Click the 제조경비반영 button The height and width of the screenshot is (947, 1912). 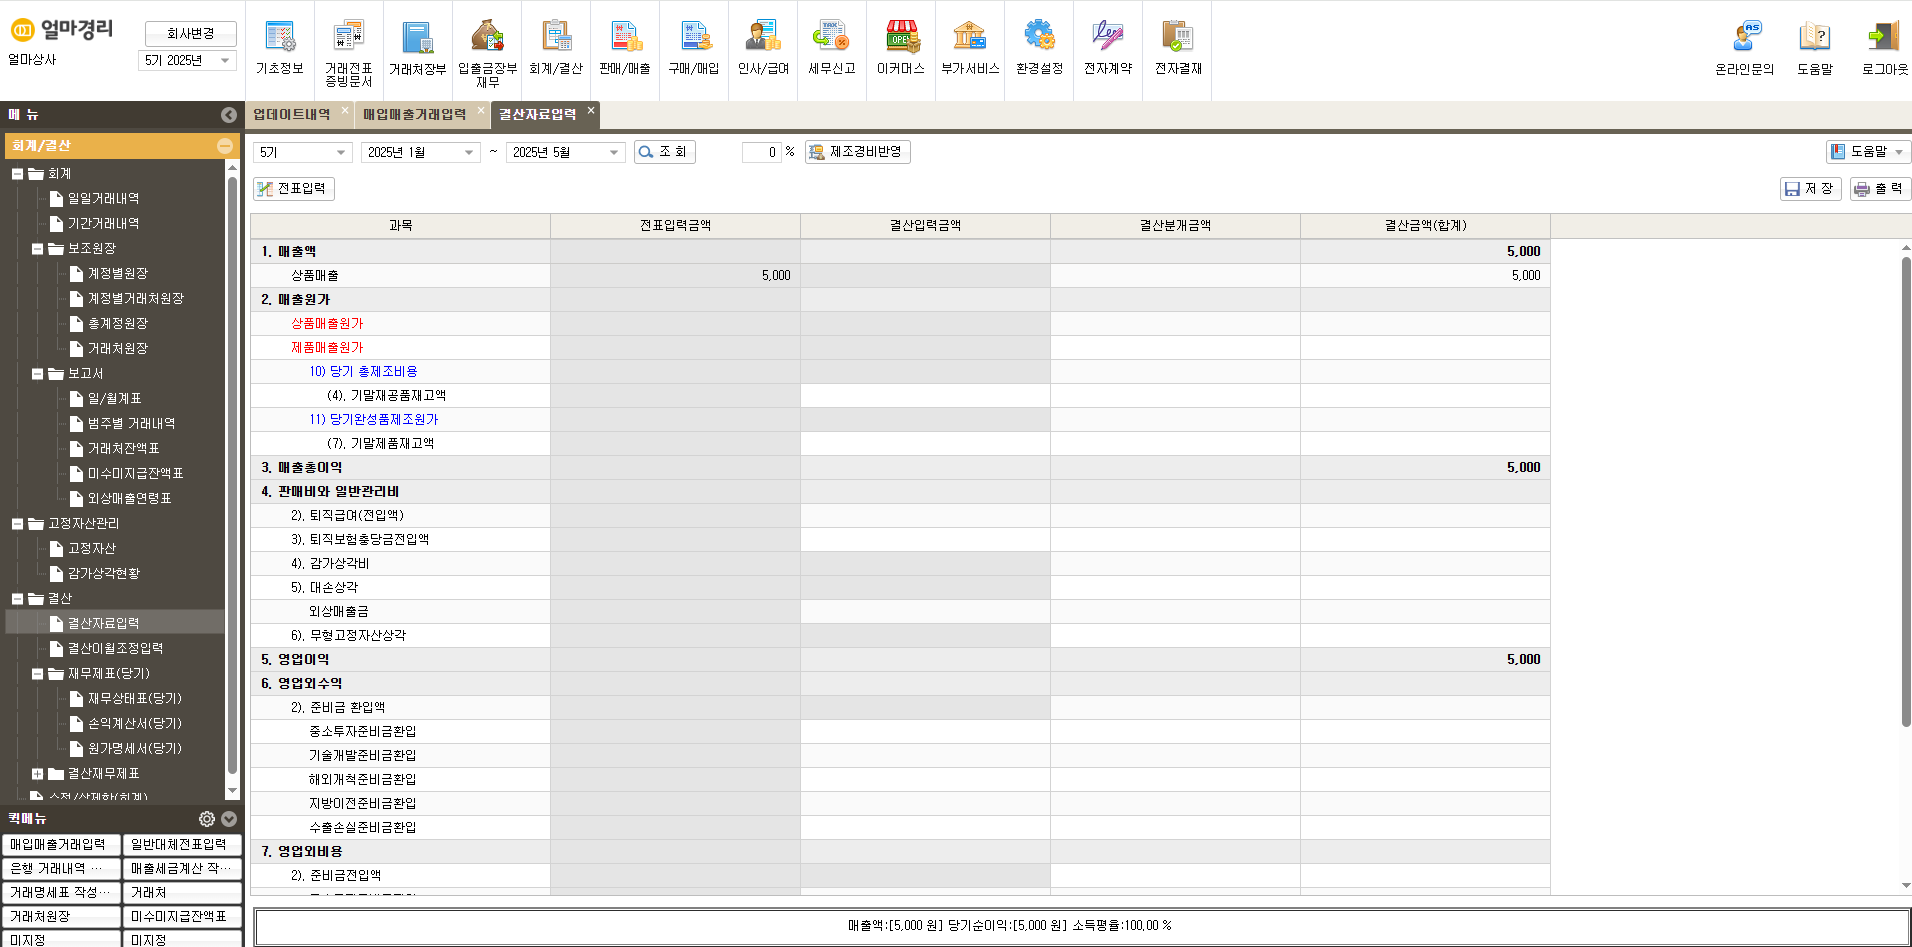point(857,152)
